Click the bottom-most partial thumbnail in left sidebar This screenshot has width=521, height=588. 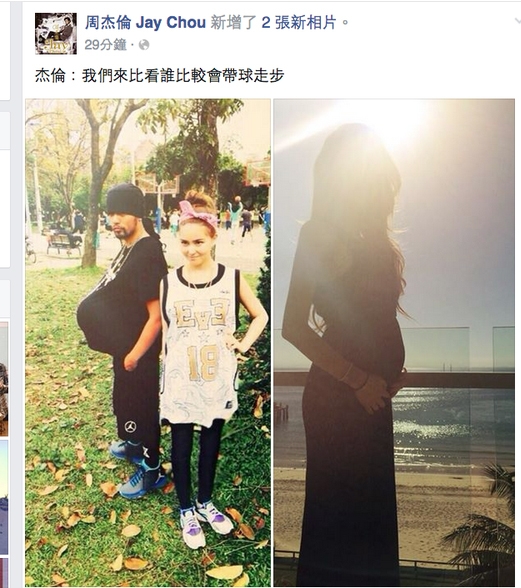pos(4,573)
